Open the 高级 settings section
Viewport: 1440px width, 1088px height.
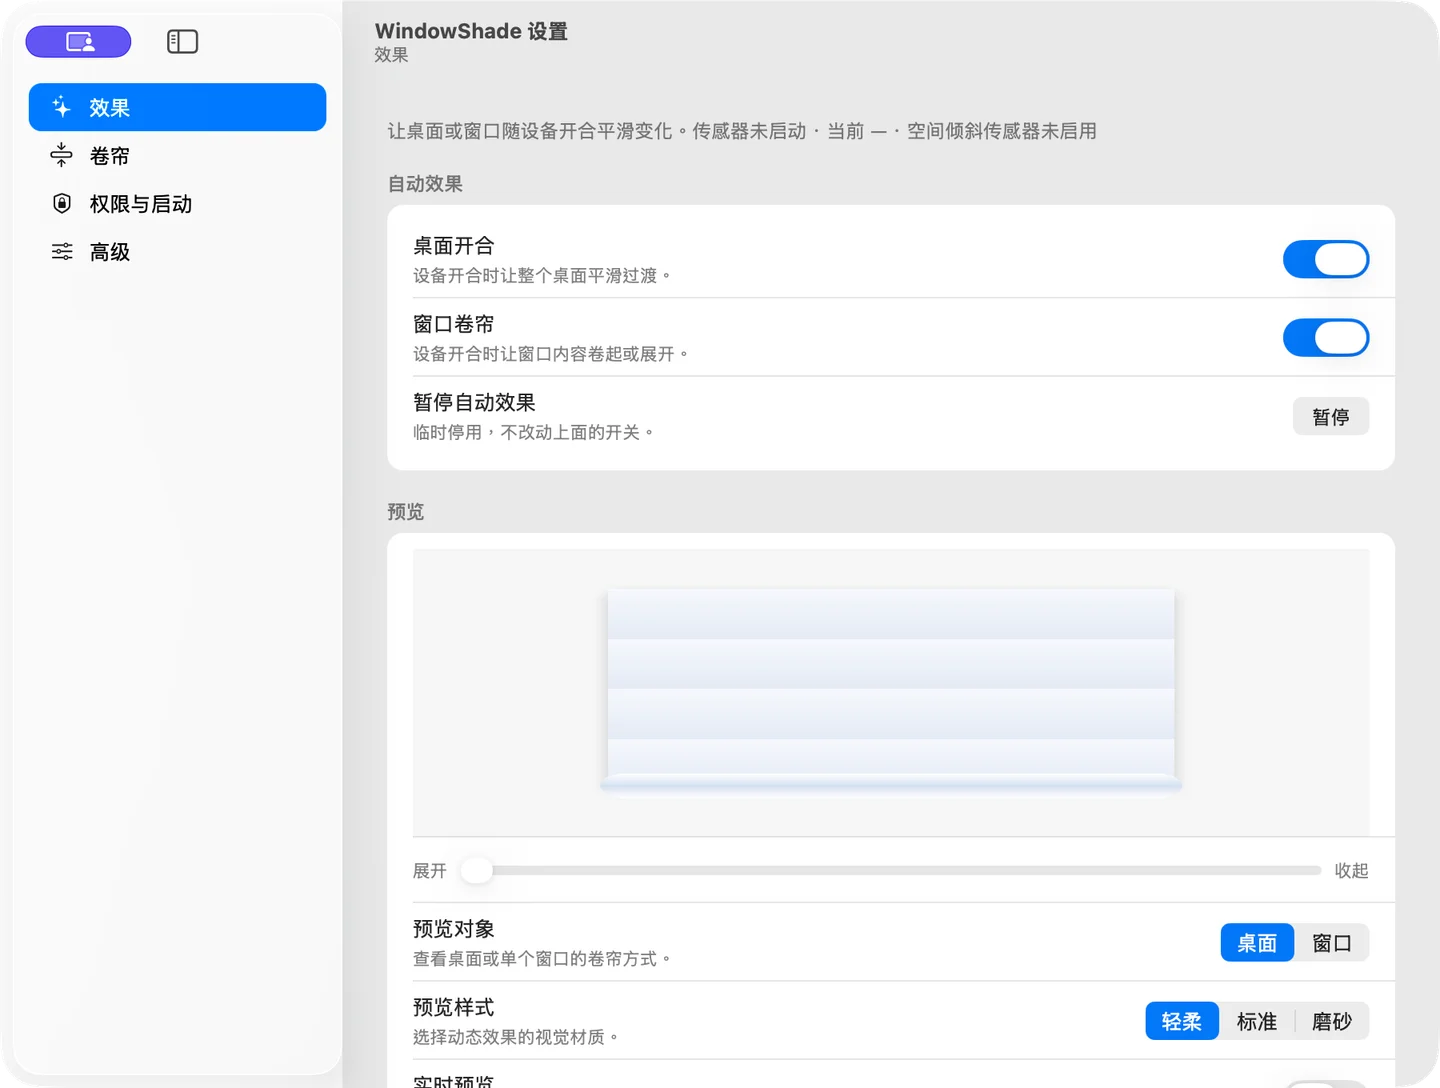pyautogui.click(x=177, y=251)
